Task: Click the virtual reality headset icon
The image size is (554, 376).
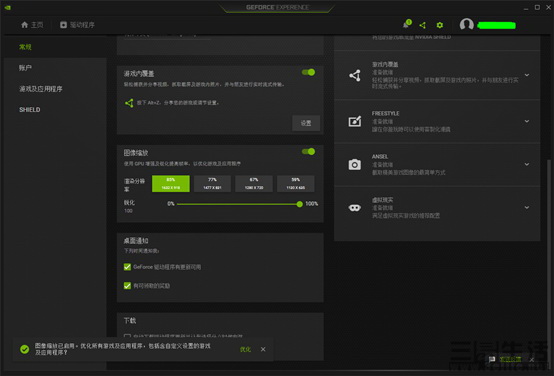Action: (355, 207)
